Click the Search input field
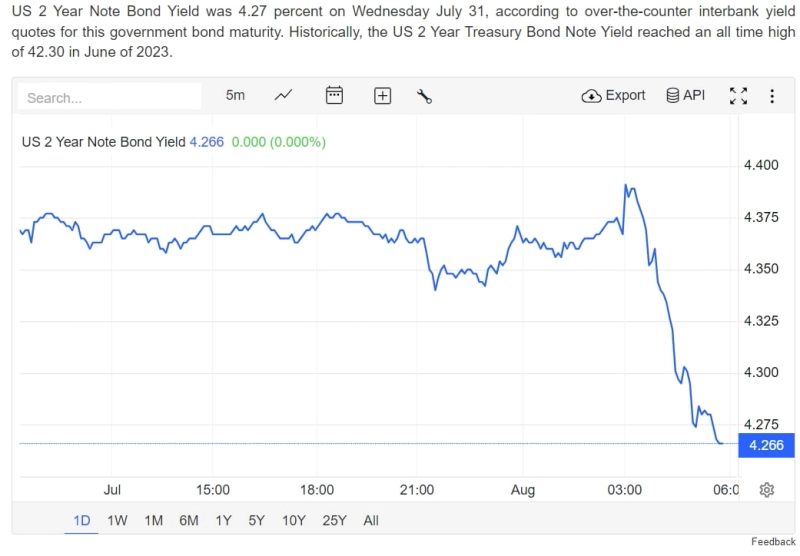This screenshot has width=800, height=556. point(110,97)
